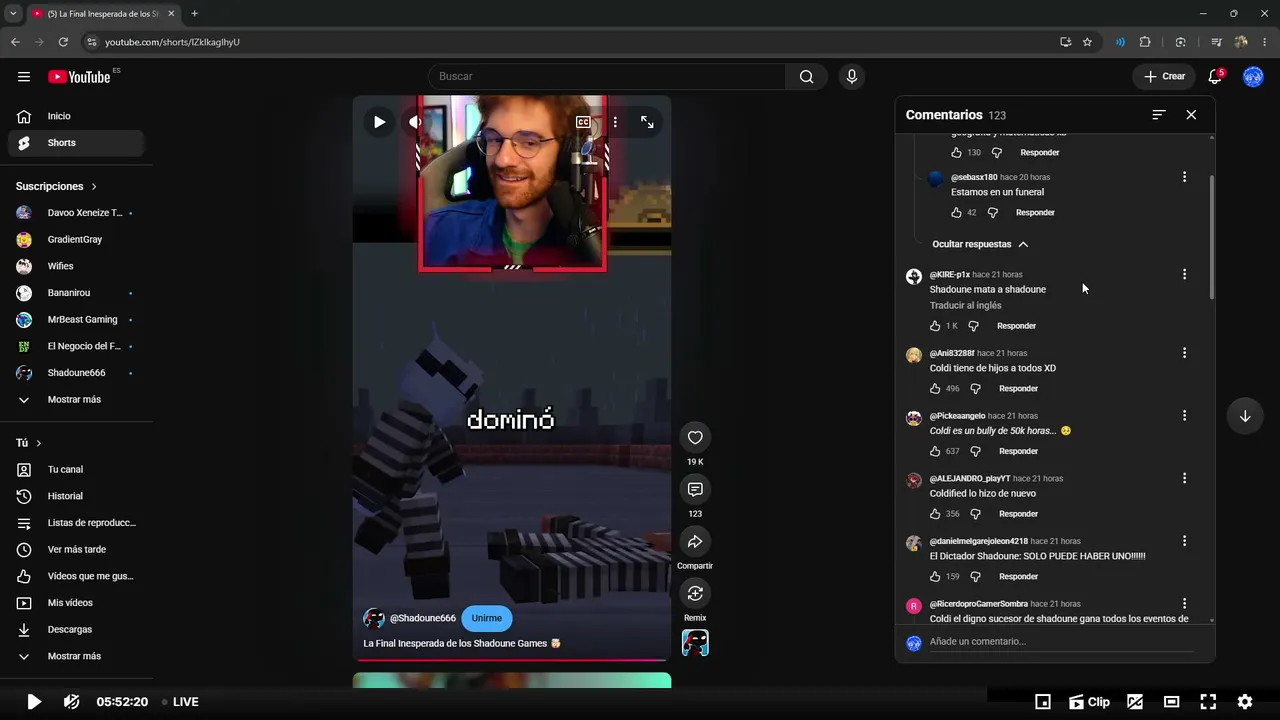Create content with the Crear button

click(1164, 77)
